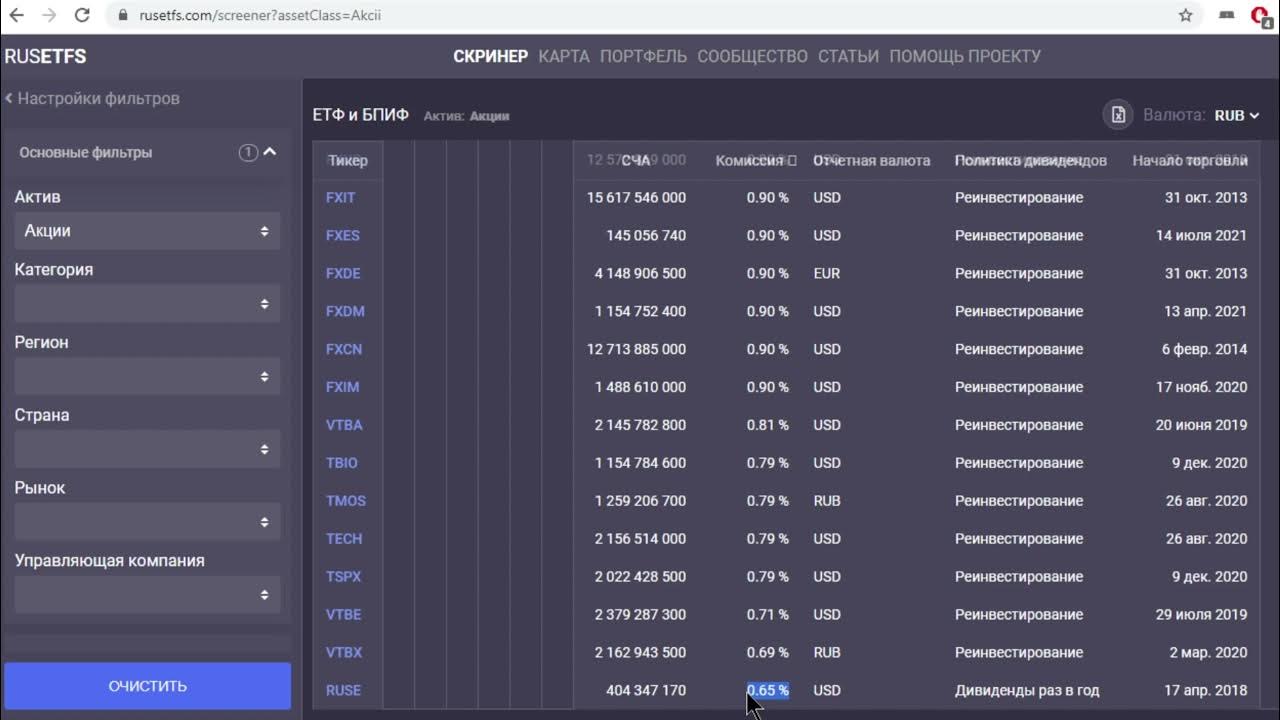
Task: Open the VTBX ticker link
Action: click(344, 653)
